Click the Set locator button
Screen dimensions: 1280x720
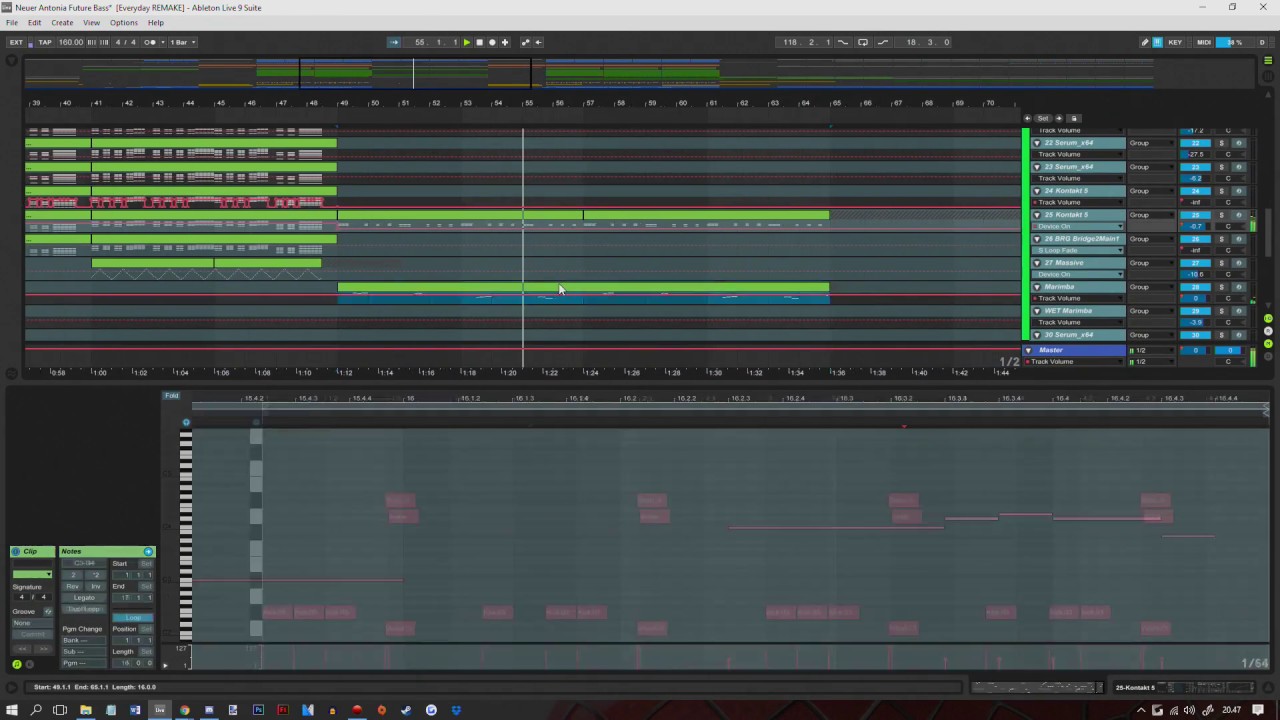coord(1042,118)
